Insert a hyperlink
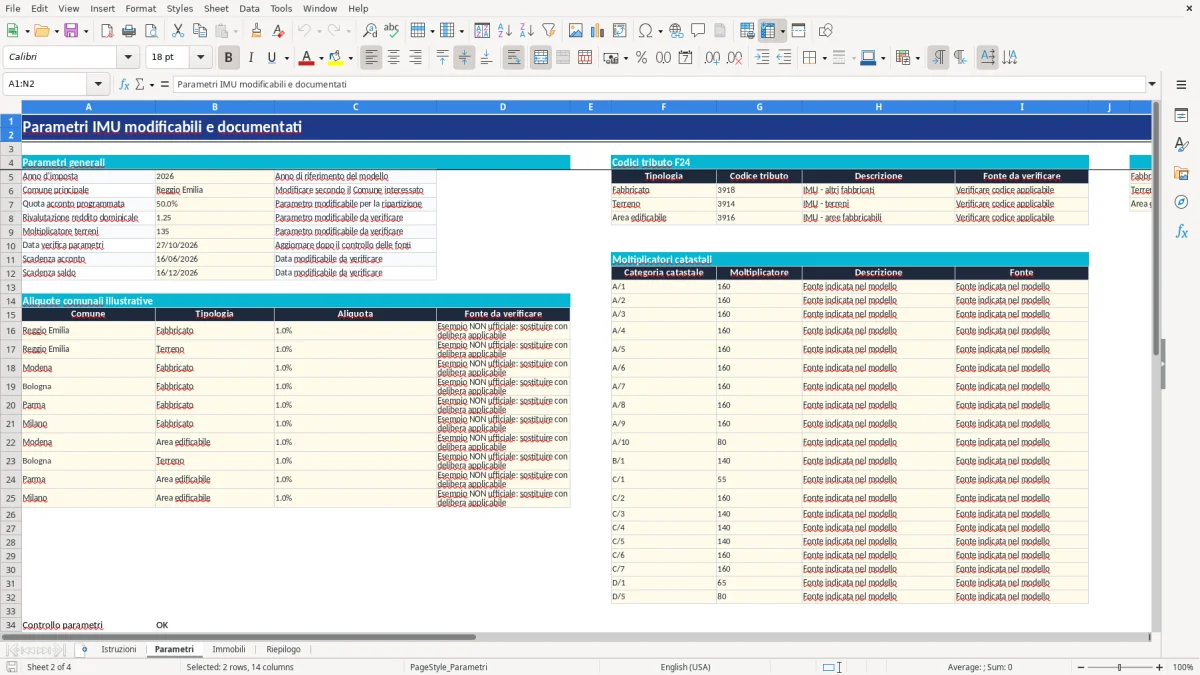The height and width of the screenshot is (675, 1200). coord(676,31)
